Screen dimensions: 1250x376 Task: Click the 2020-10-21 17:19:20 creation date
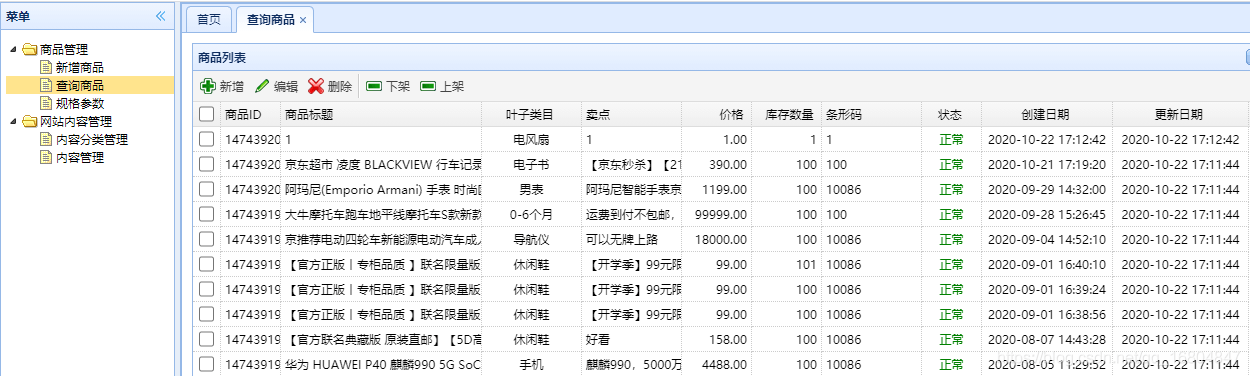[1046, 165]
